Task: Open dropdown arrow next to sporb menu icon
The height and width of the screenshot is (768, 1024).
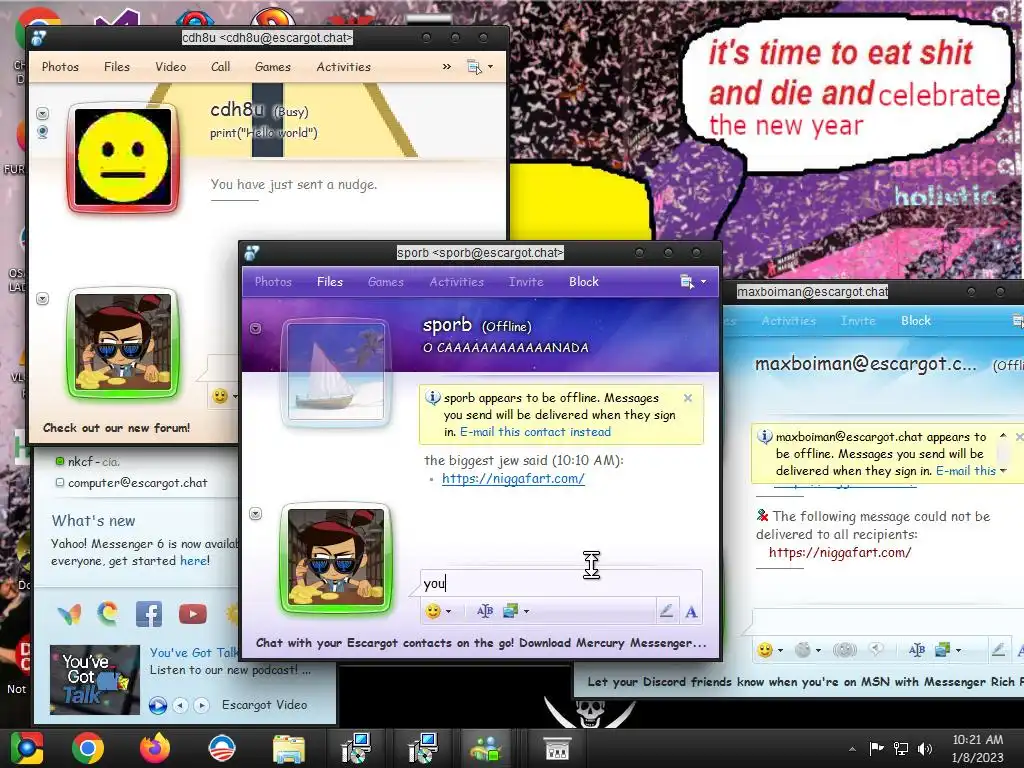Action: 703,282
